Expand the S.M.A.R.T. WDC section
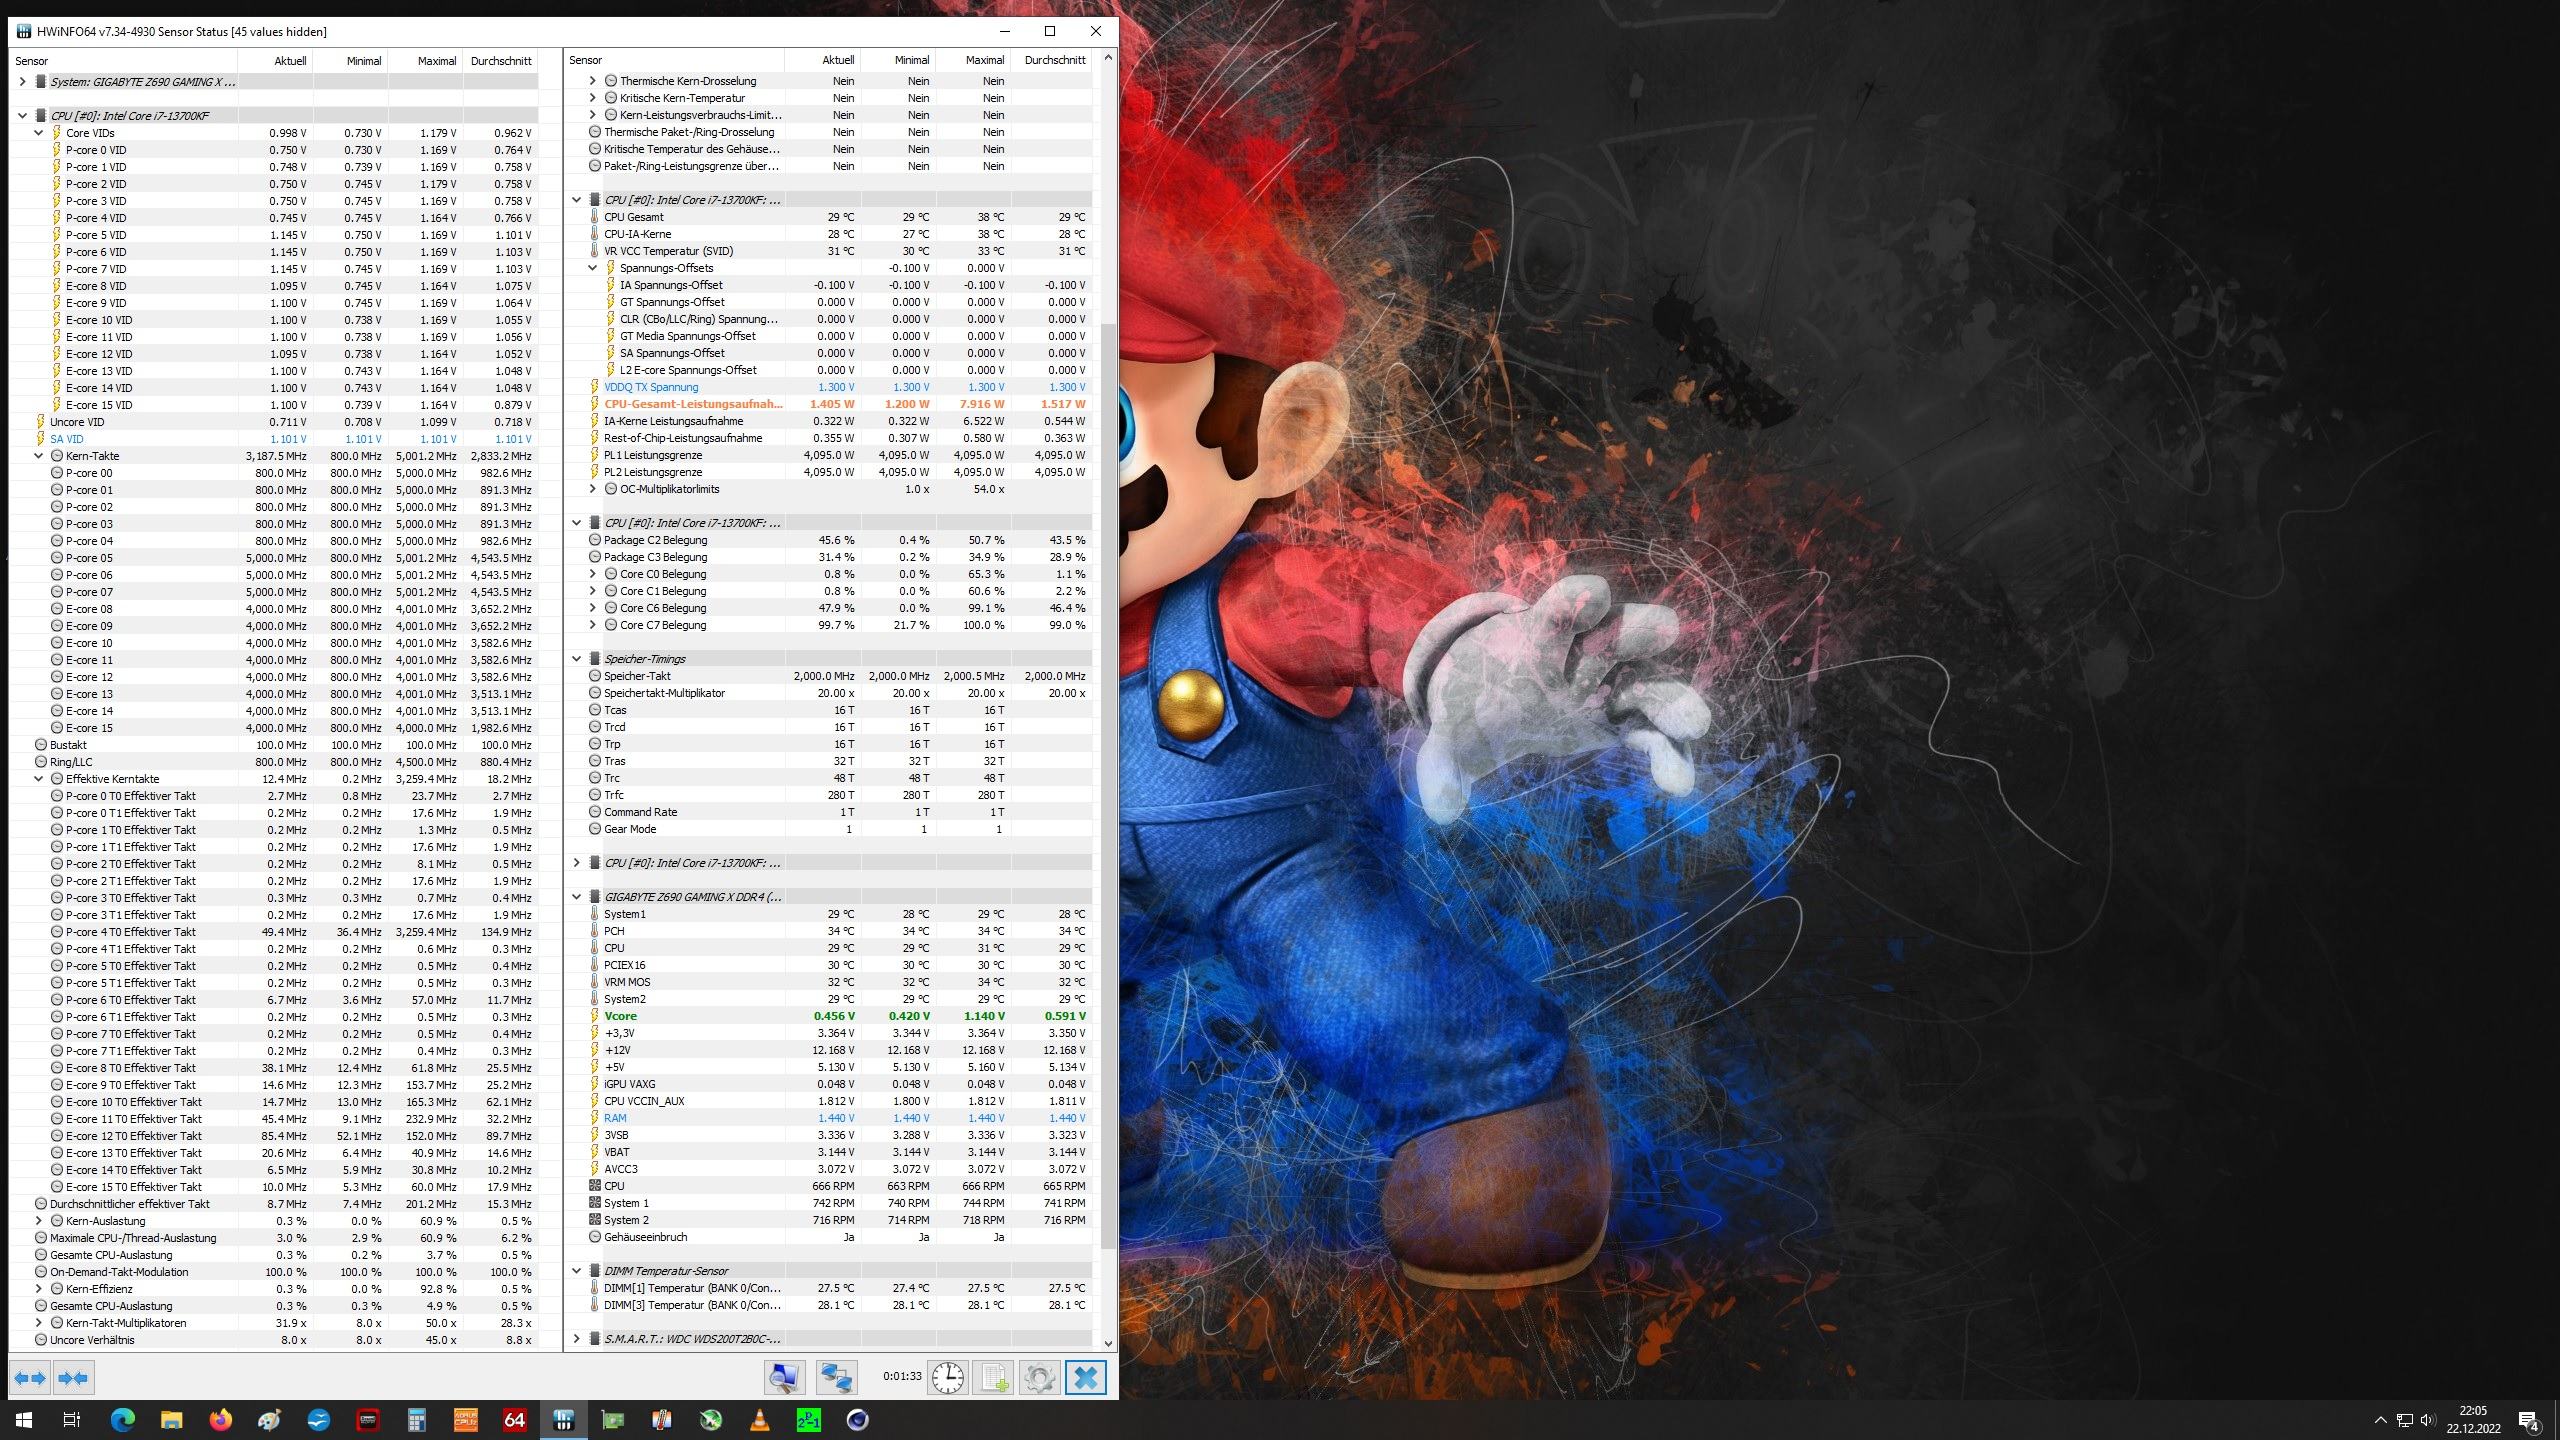This screenshot has width=2560, height=1440. [576, 1339]
